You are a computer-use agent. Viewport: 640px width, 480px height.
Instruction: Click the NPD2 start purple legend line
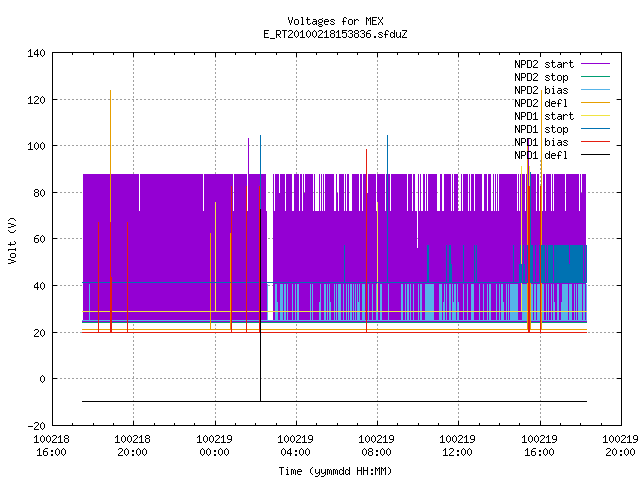click(595, 64)
